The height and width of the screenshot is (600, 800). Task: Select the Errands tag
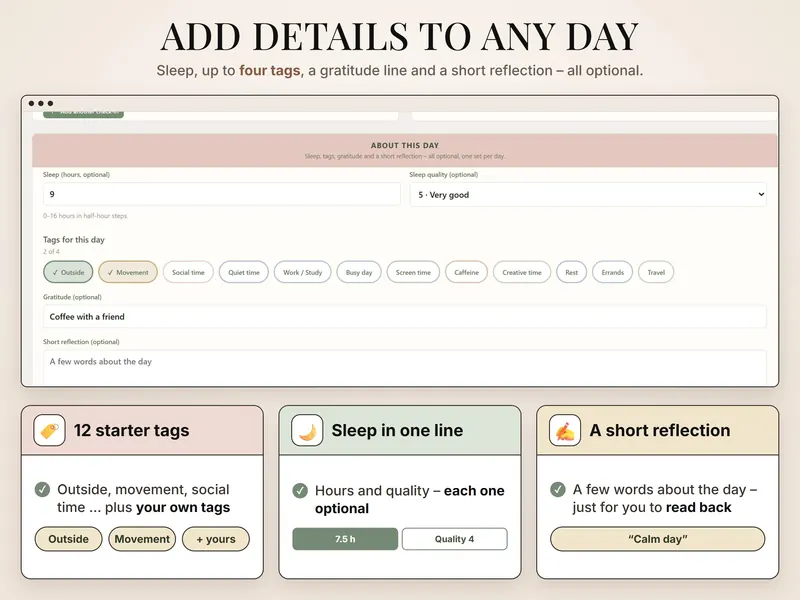(612, 272)
